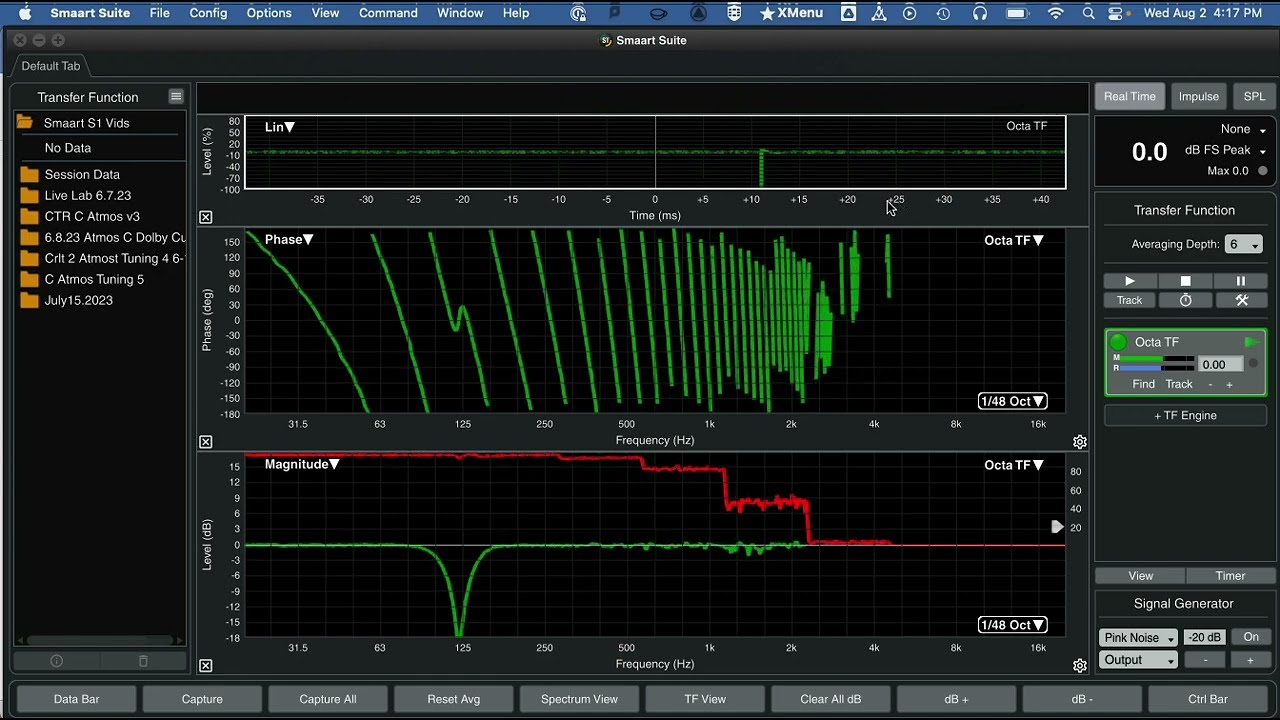The width and height of the screenshot is (1280, 720).
Task: Click the battery status icon
Action: pos(1017,13)
